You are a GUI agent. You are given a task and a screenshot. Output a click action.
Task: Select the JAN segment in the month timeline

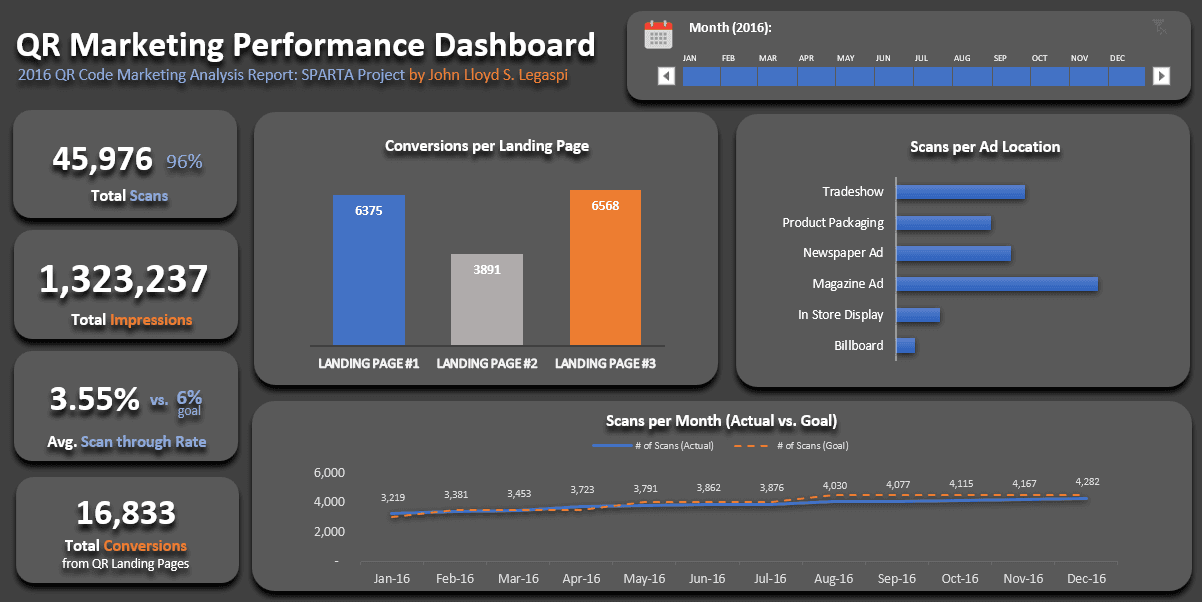[x=701, y=76]
